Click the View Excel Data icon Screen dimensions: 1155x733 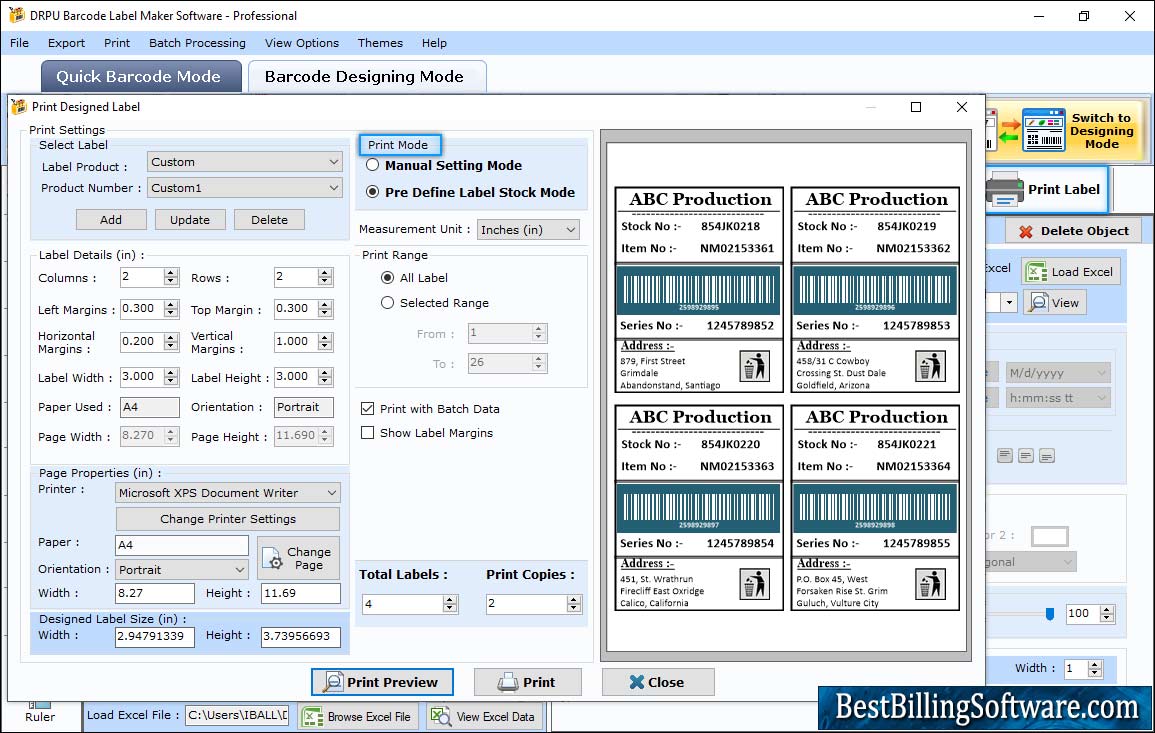[x=440, y=716]
